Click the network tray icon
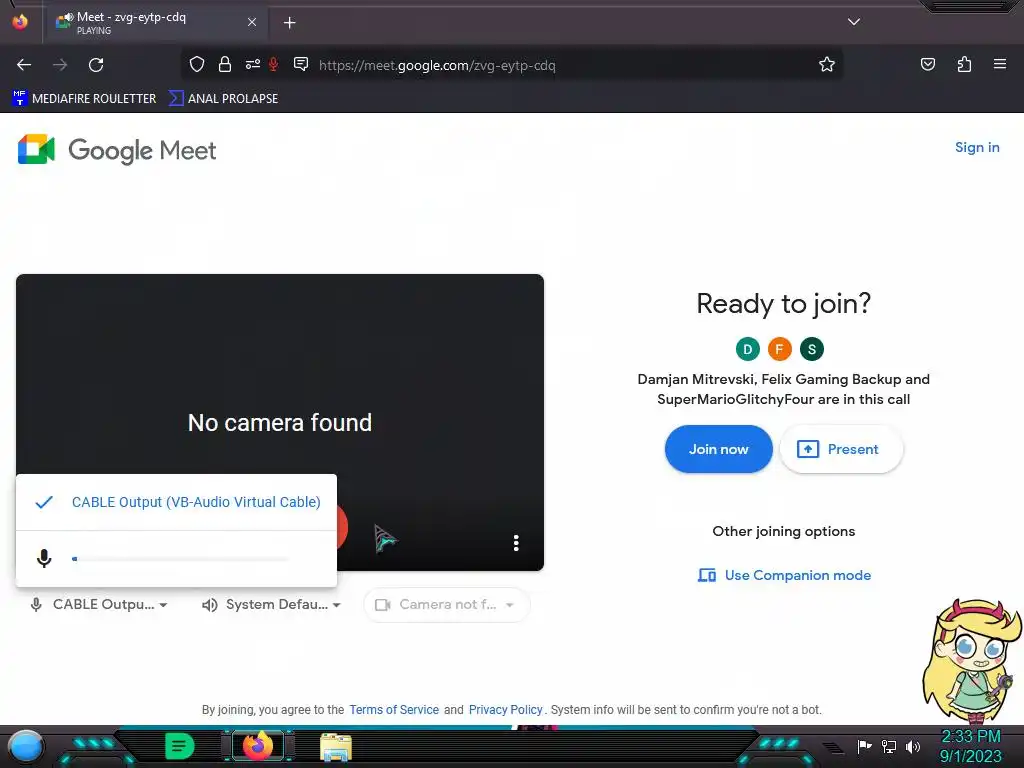The height and width of the screenshot is (768, 1024). (889, 746)
